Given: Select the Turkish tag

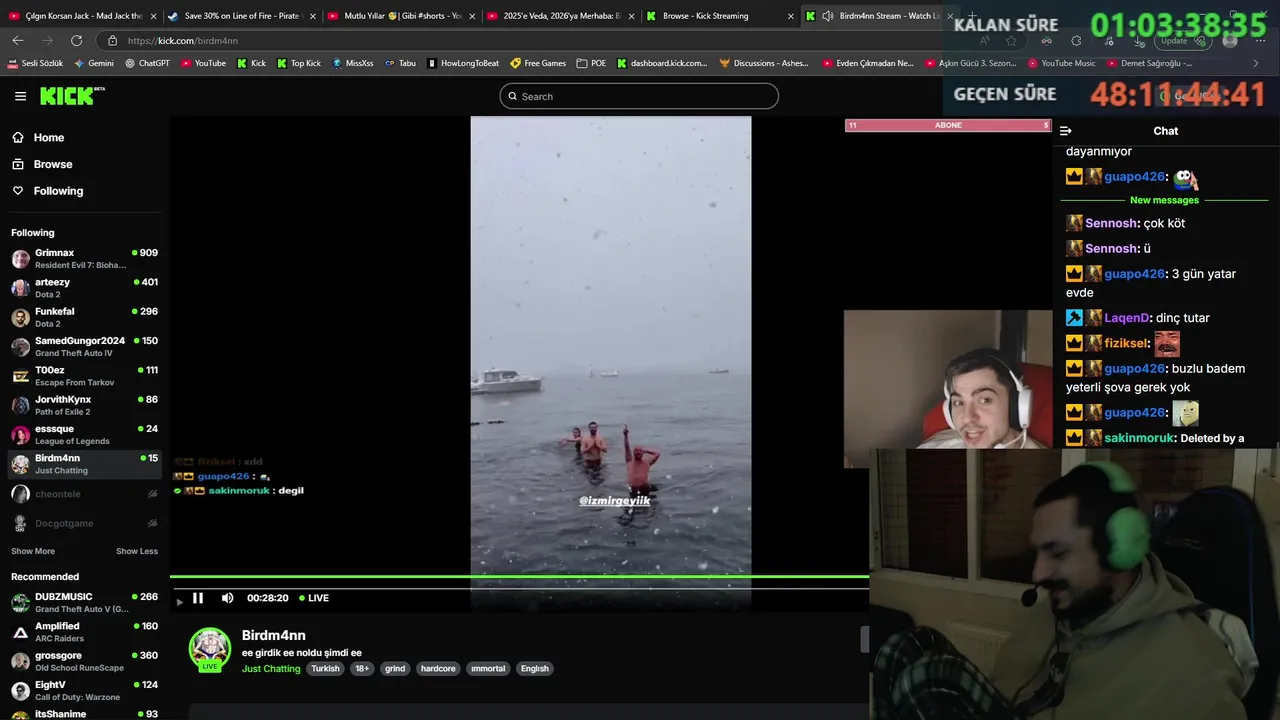Looking at the screenshot, I should tap(325, 669).
